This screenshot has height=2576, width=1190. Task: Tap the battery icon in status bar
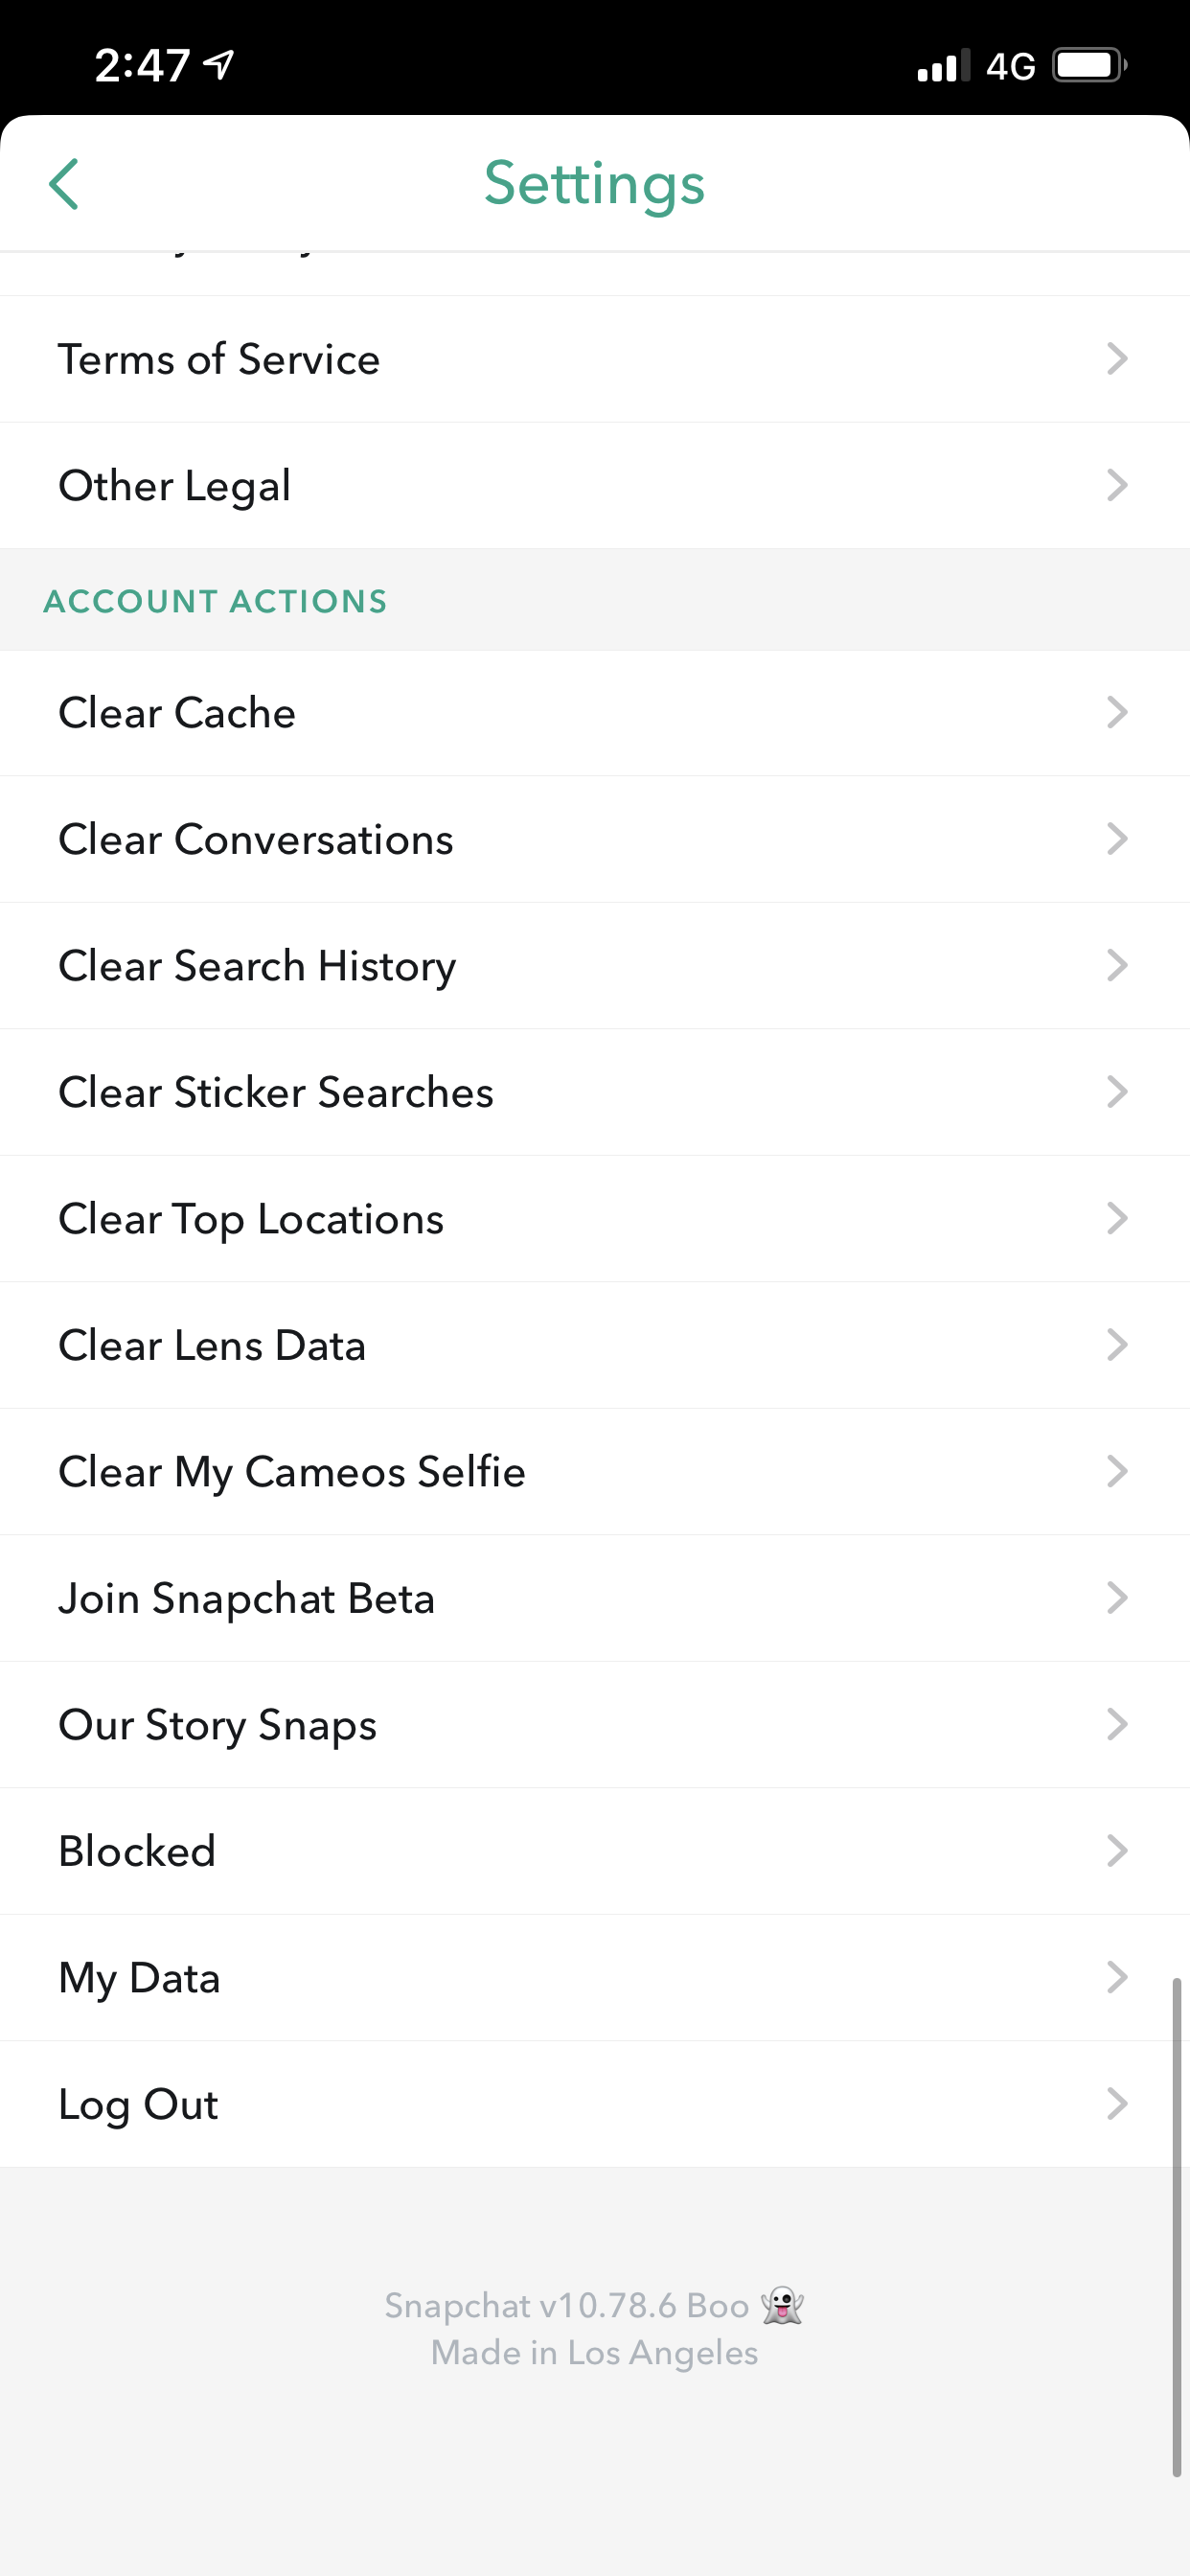[1088, 66]
